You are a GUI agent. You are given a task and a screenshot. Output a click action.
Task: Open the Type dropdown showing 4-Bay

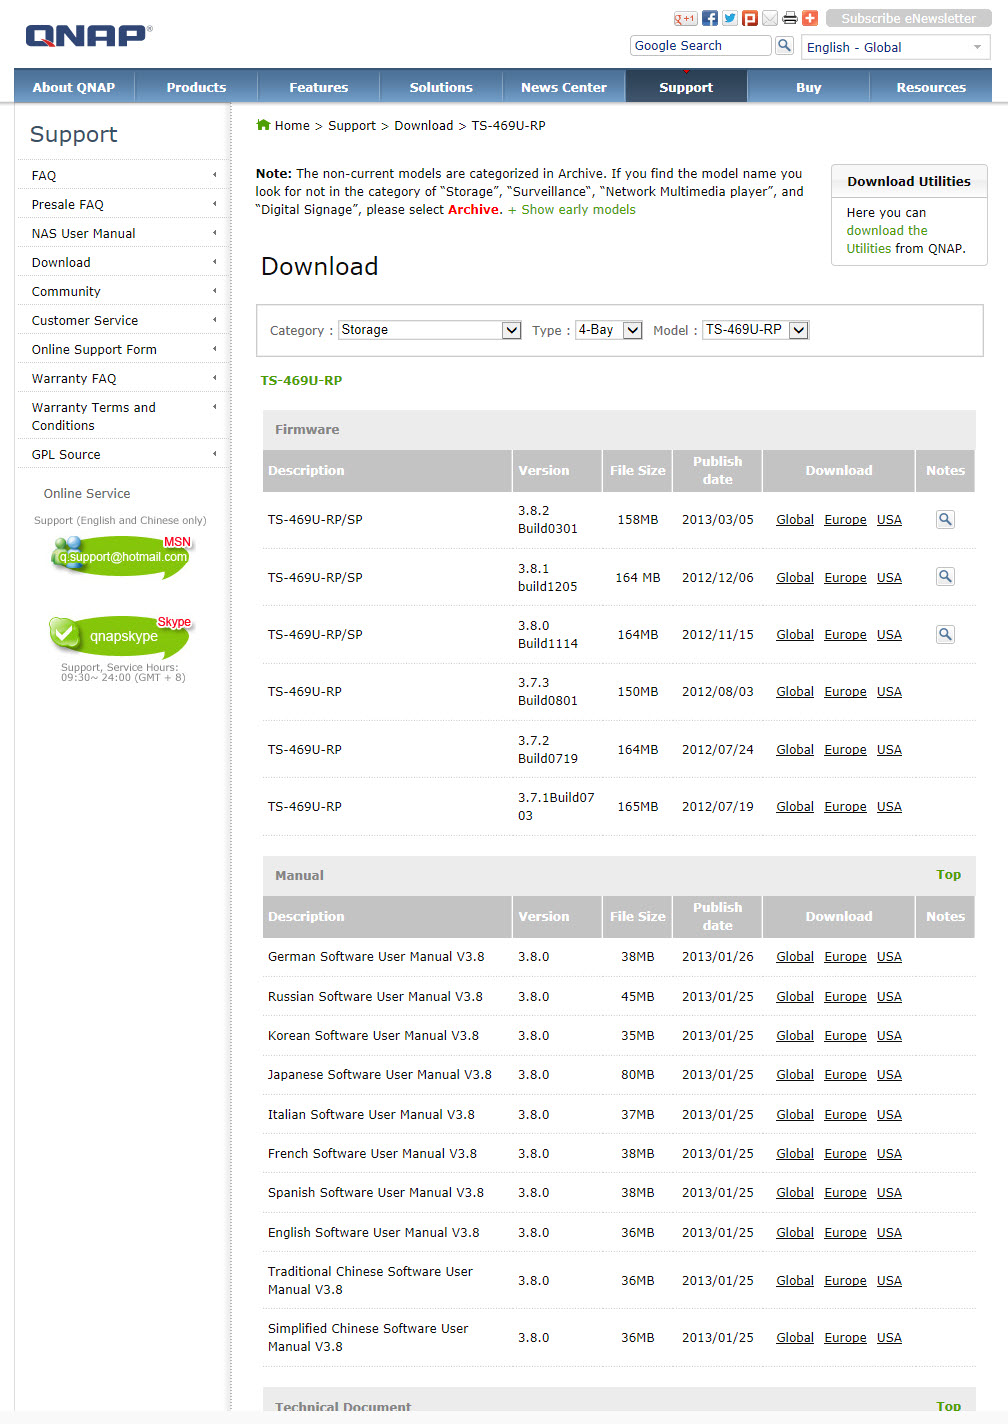(609, 330)
